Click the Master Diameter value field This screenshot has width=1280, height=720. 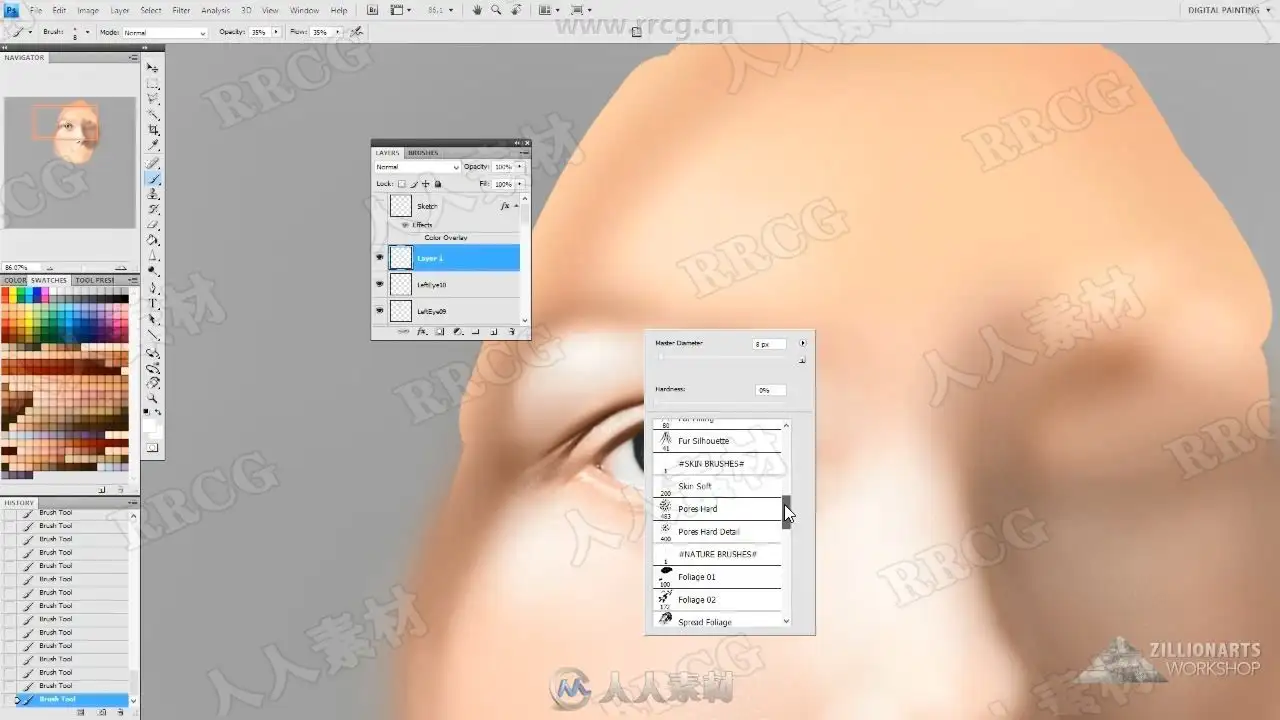coord(769,344)
